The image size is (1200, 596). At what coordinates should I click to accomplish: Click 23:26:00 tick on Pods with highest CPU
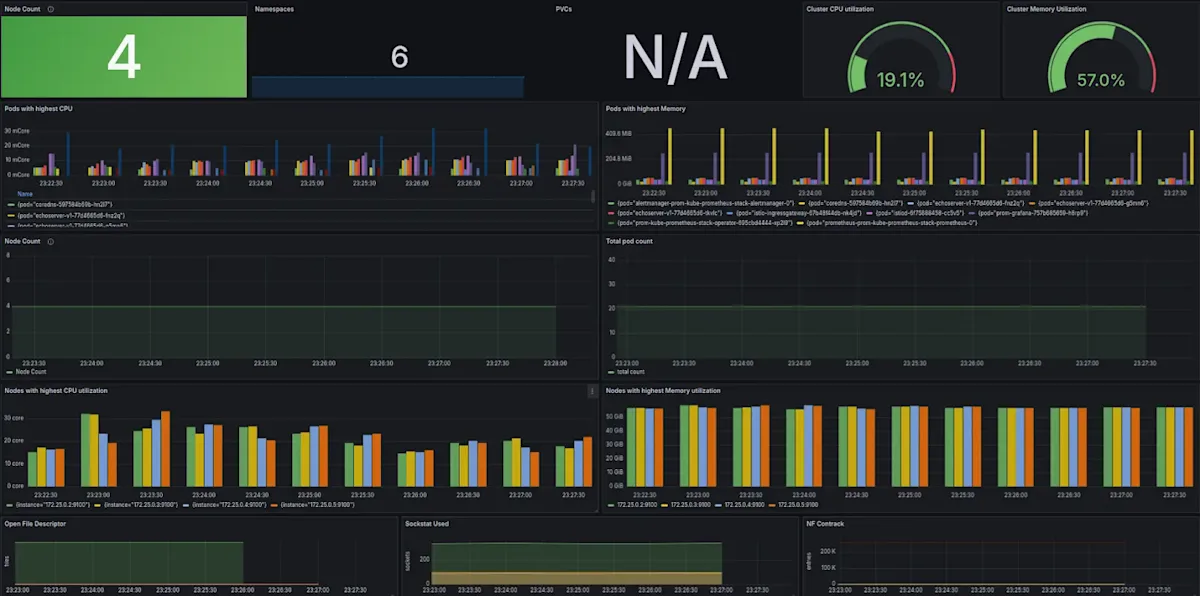pyautogui.click(x=417, y=183)
